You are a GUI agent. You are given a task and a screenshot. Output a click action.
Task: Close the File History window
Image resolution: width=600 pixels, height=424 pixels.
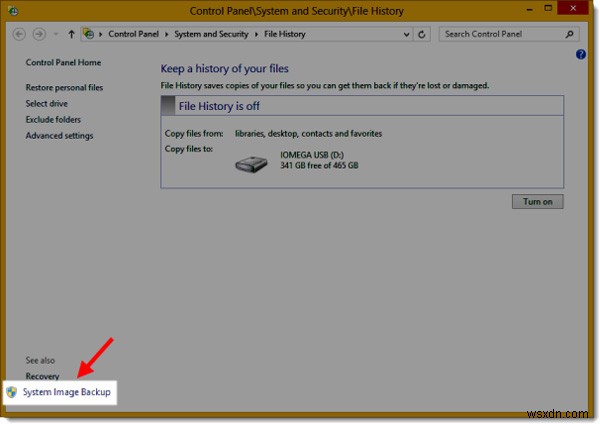573,8
